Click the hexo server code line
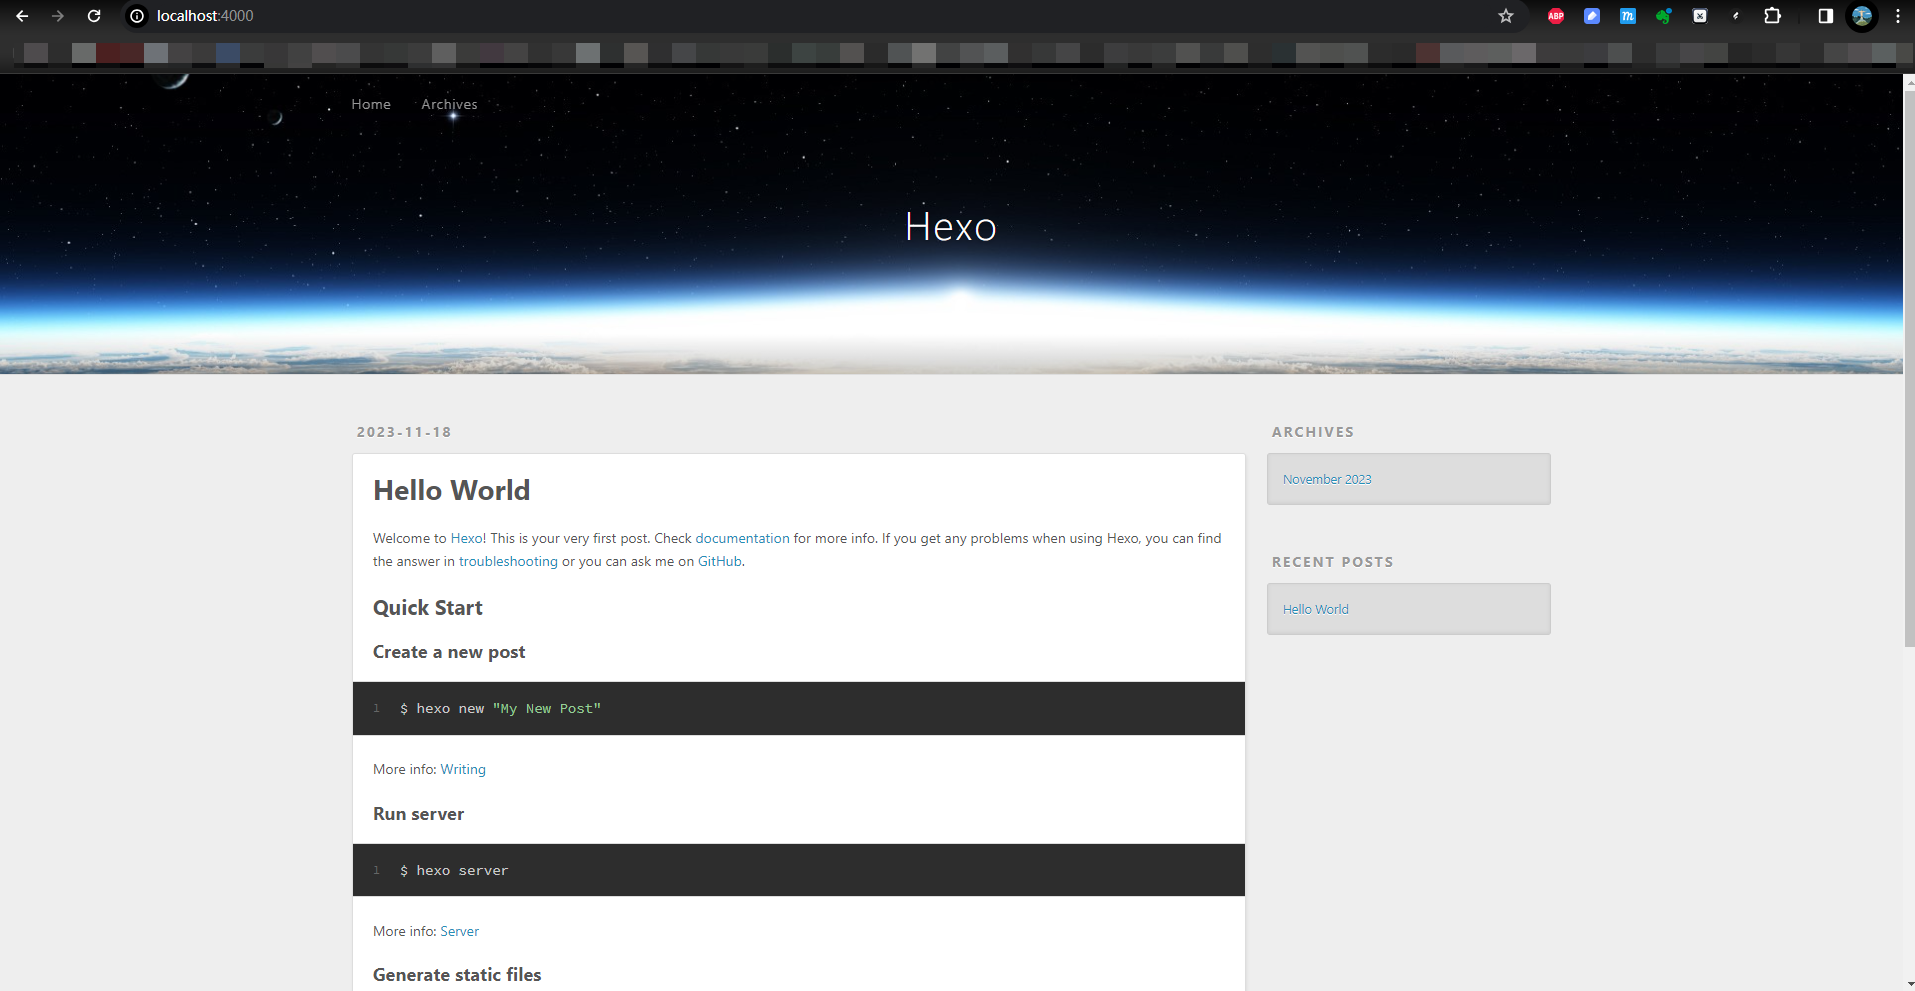Screen dimensions: 1915x991 tap(454, 871)
